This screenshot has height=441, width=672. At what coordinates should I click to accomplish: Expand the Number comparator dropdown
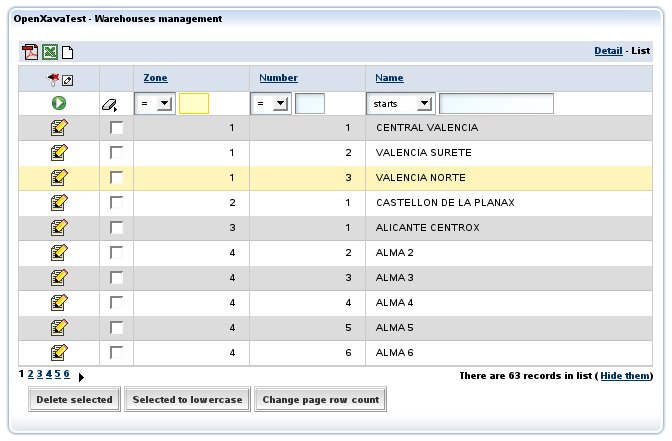point(270,103)
